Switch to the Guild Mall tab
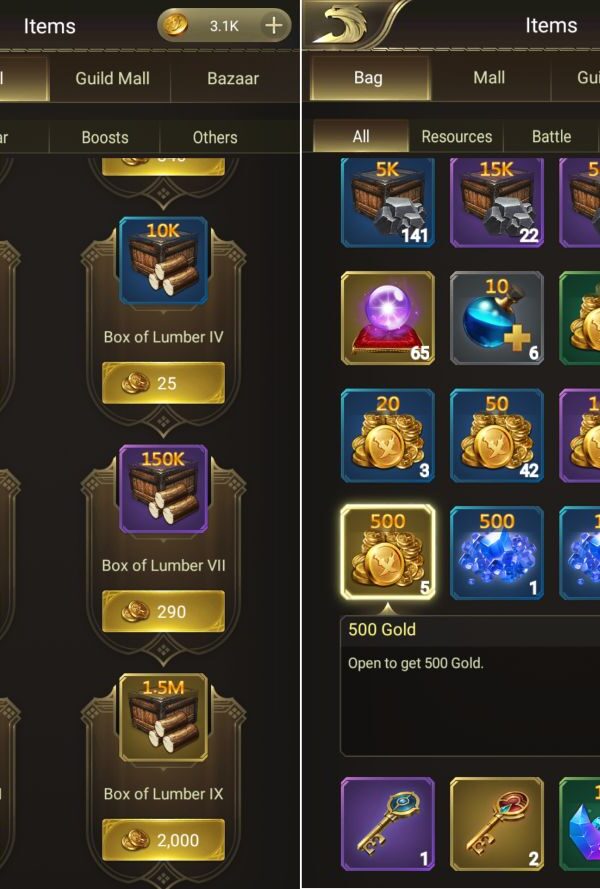600x889 pixels. (x=112, y=78)
